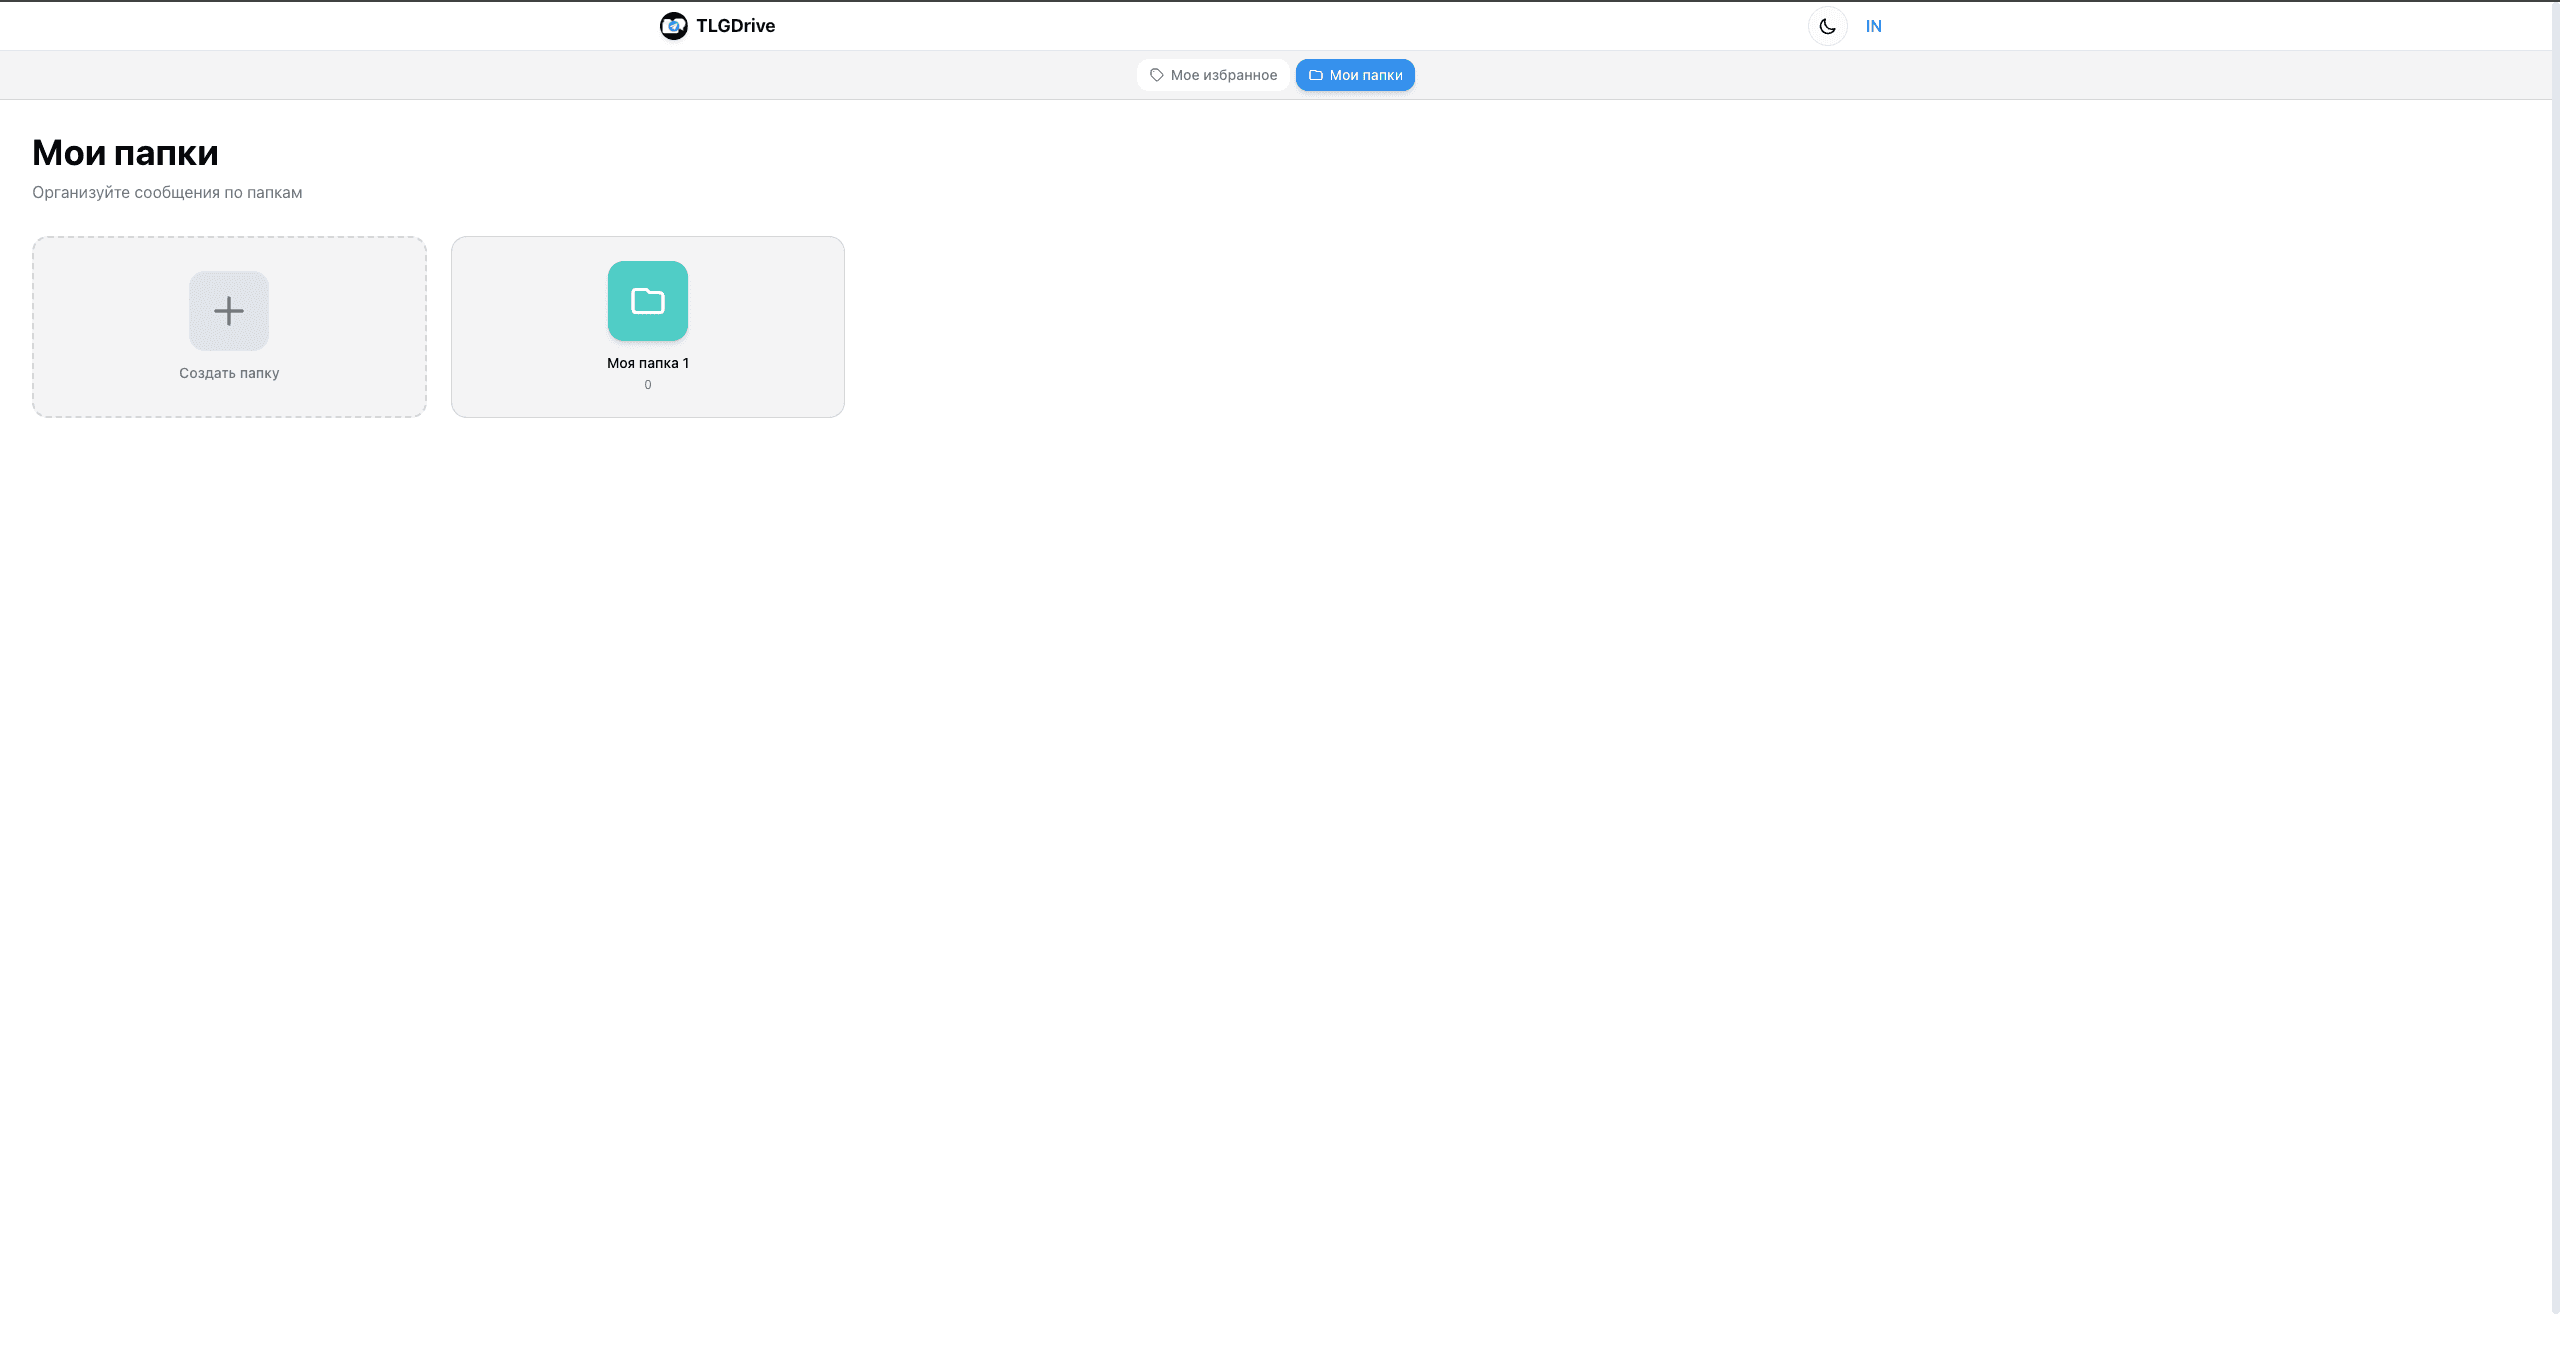Click the crescent moon theme icon at top right

click(x=1828, y=26)
